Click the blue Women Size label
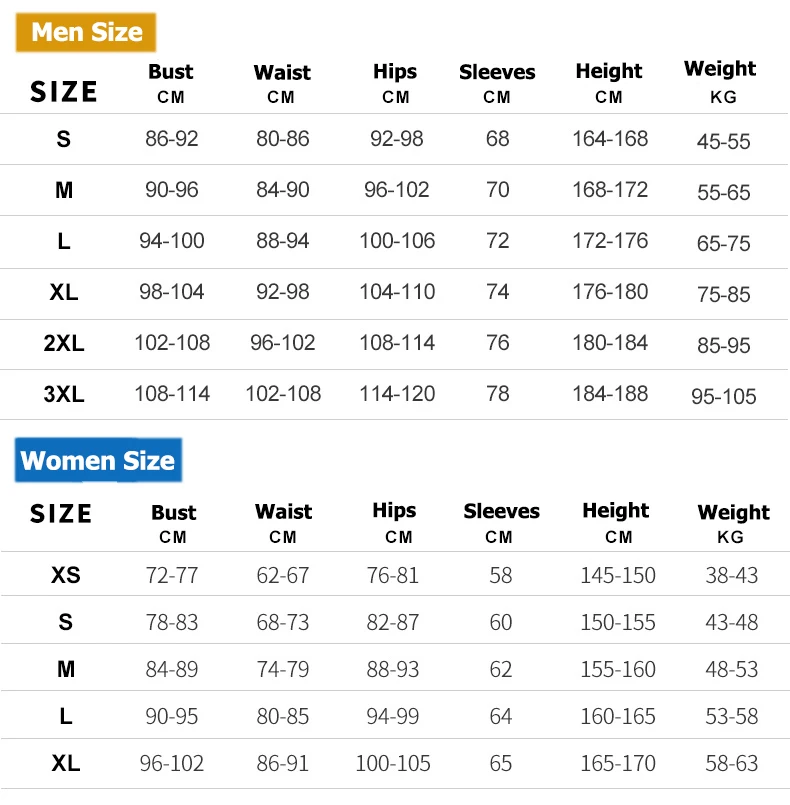 point(99,460)
